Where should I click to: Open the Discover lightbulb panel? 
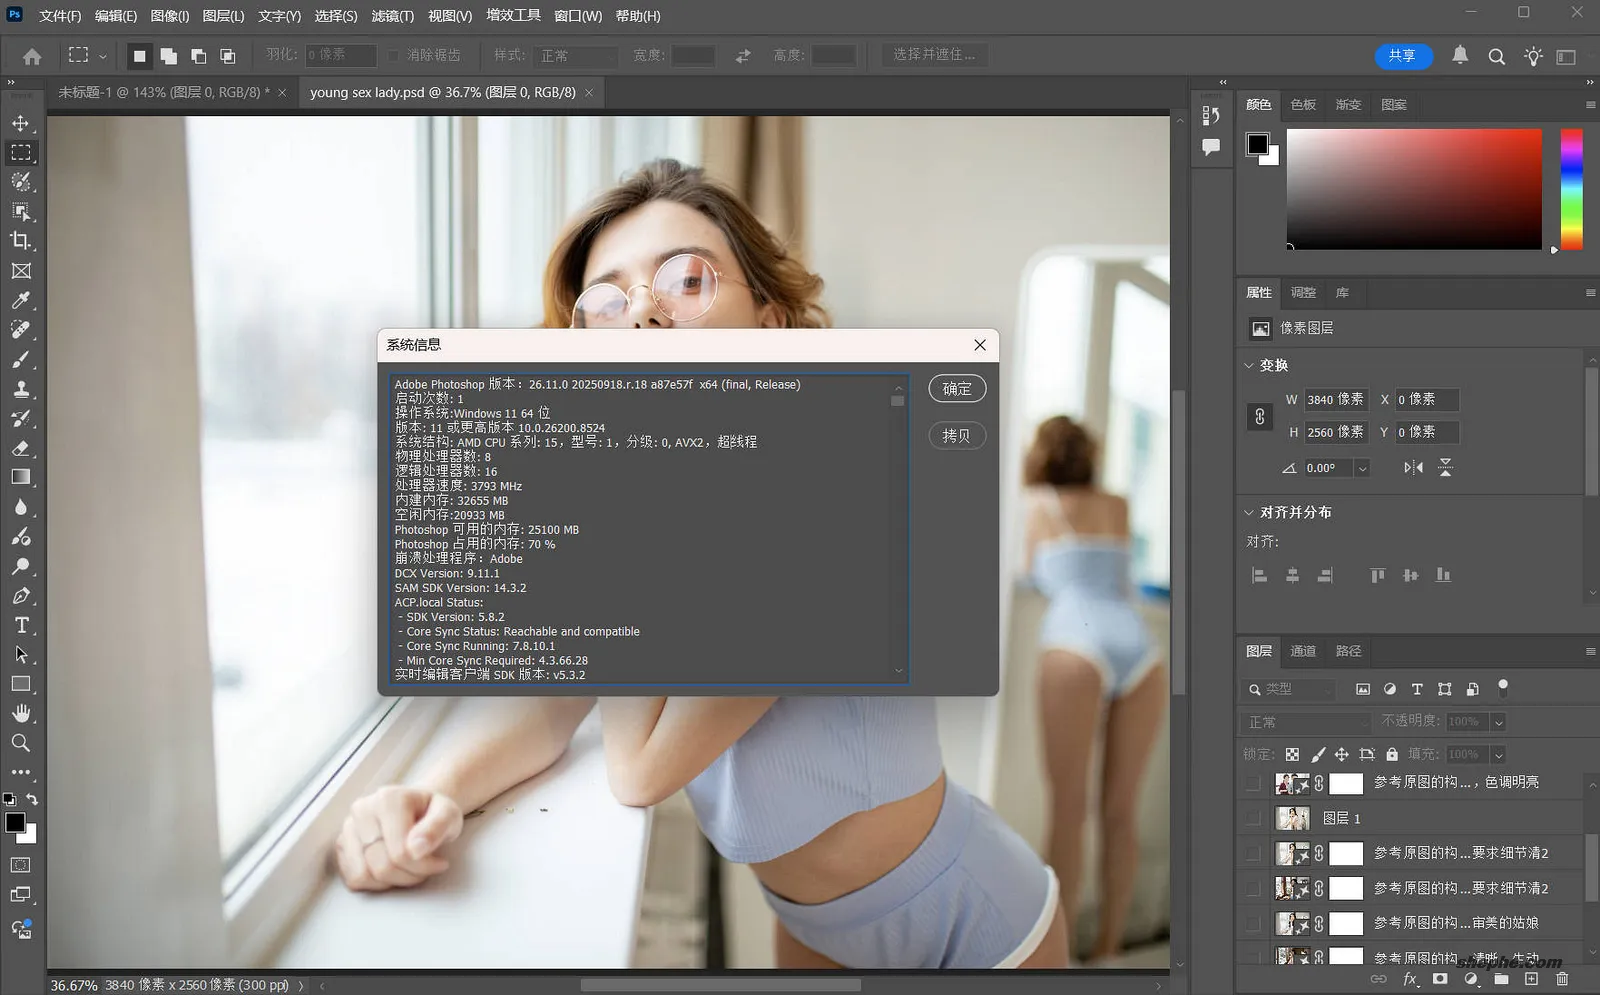pyautogui.click(x=1533, y=56)
